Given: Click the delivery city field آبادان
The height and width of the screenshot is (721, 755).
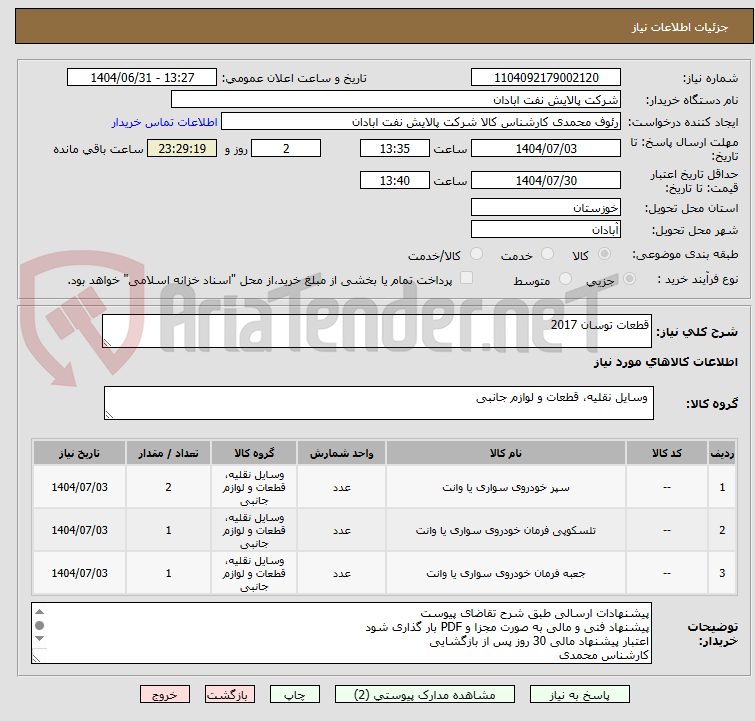Looking at the screenshot, I should (x=546, y=230).
